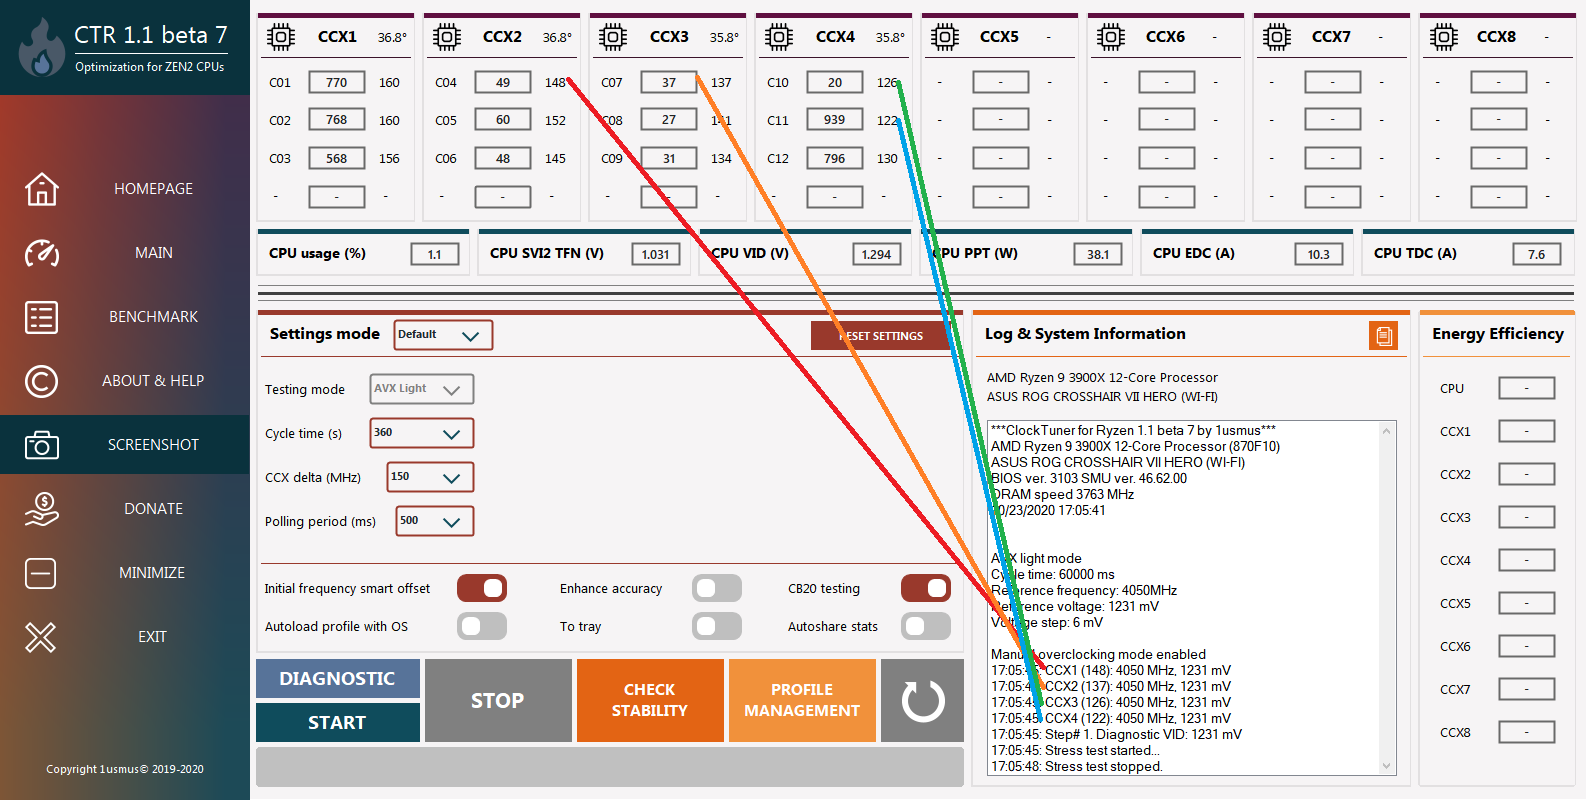Click the CPU TDC (A) value 7.6
The width and height of the screenshot is (1586, 800).
click(x=1537, y=254)
